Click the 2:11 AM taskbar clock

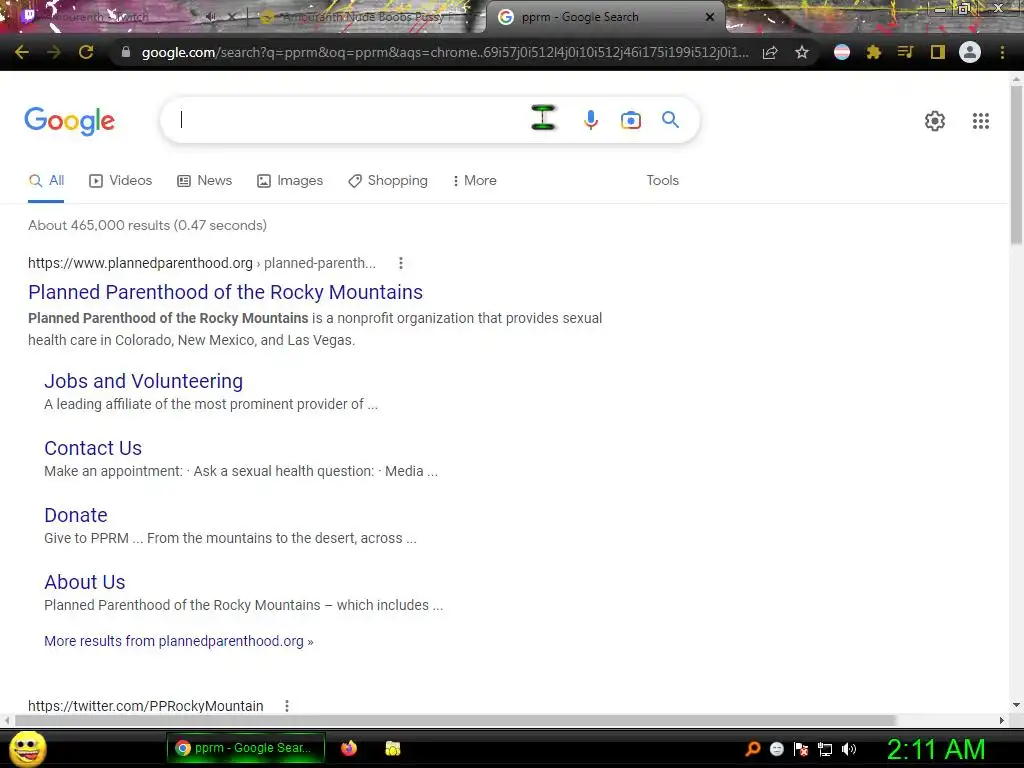(936, 750)
